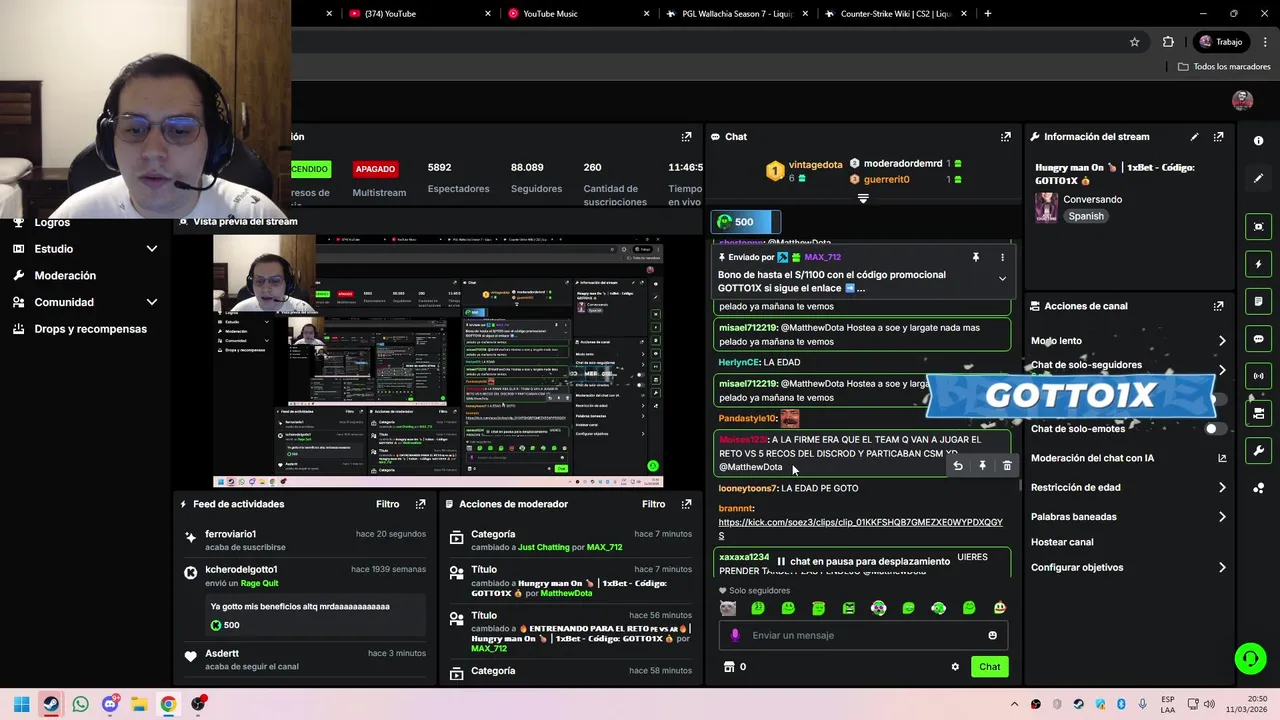1280x720 pixels.
Task: Delete Moises123's chat message with trash icon
Action: click(1007, 466)
